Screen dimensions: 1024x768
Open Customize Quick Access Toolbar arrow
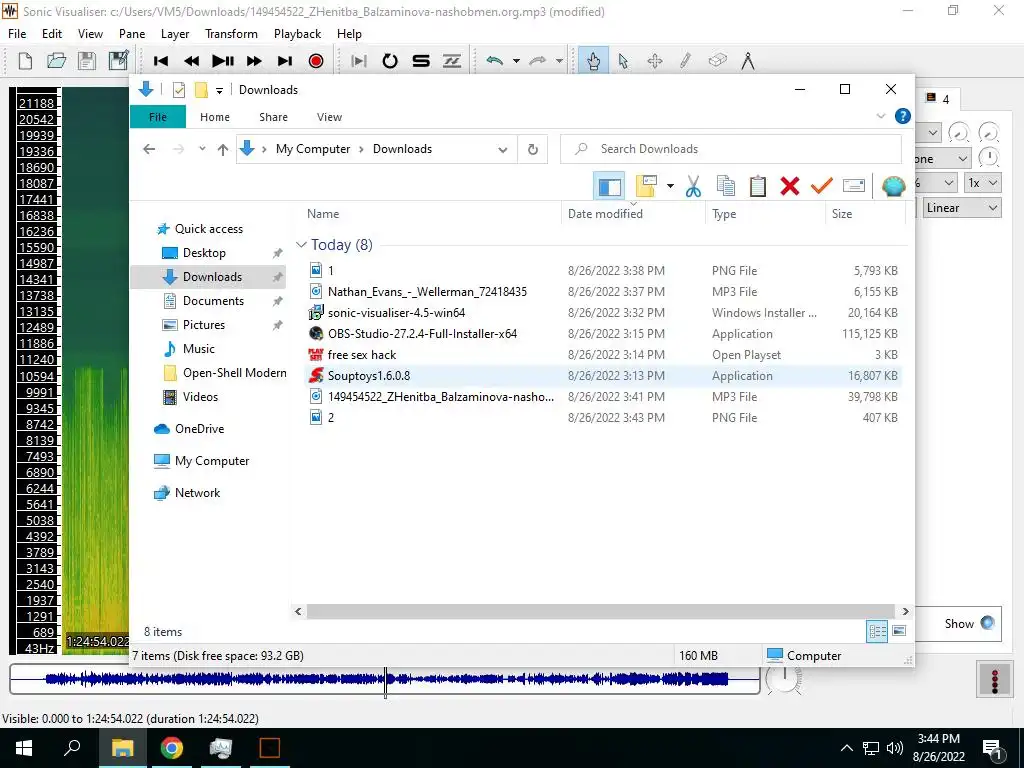(219, 90)
